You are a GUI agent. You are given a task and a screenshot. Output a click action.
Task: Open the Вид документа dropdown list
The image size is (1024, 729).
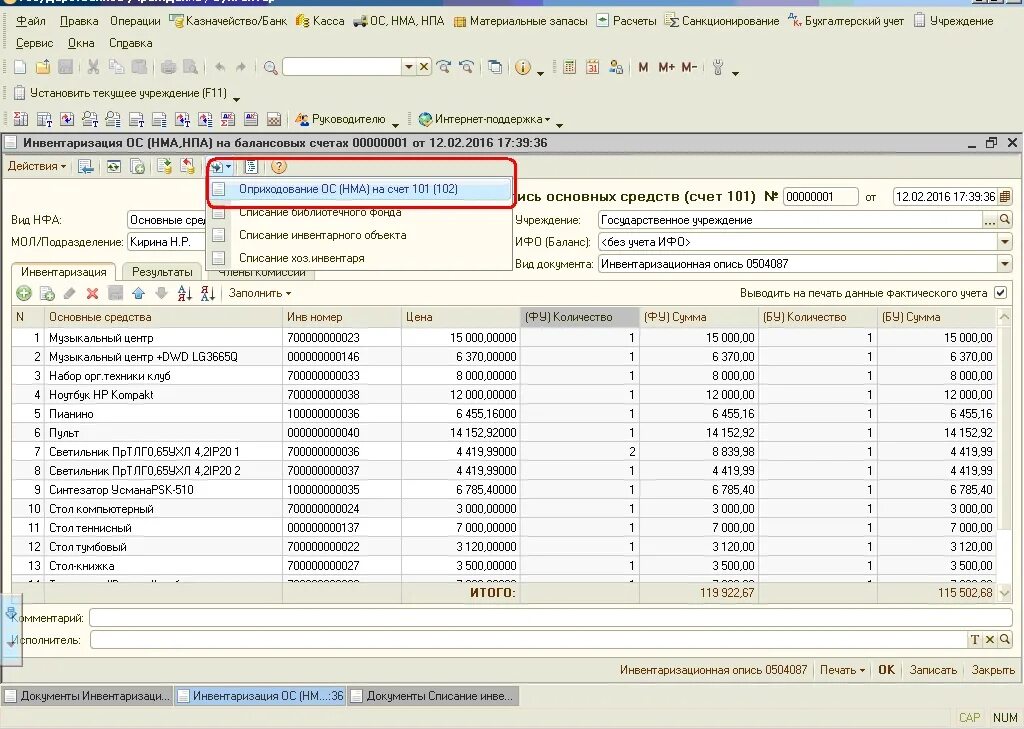[1004, 264]
